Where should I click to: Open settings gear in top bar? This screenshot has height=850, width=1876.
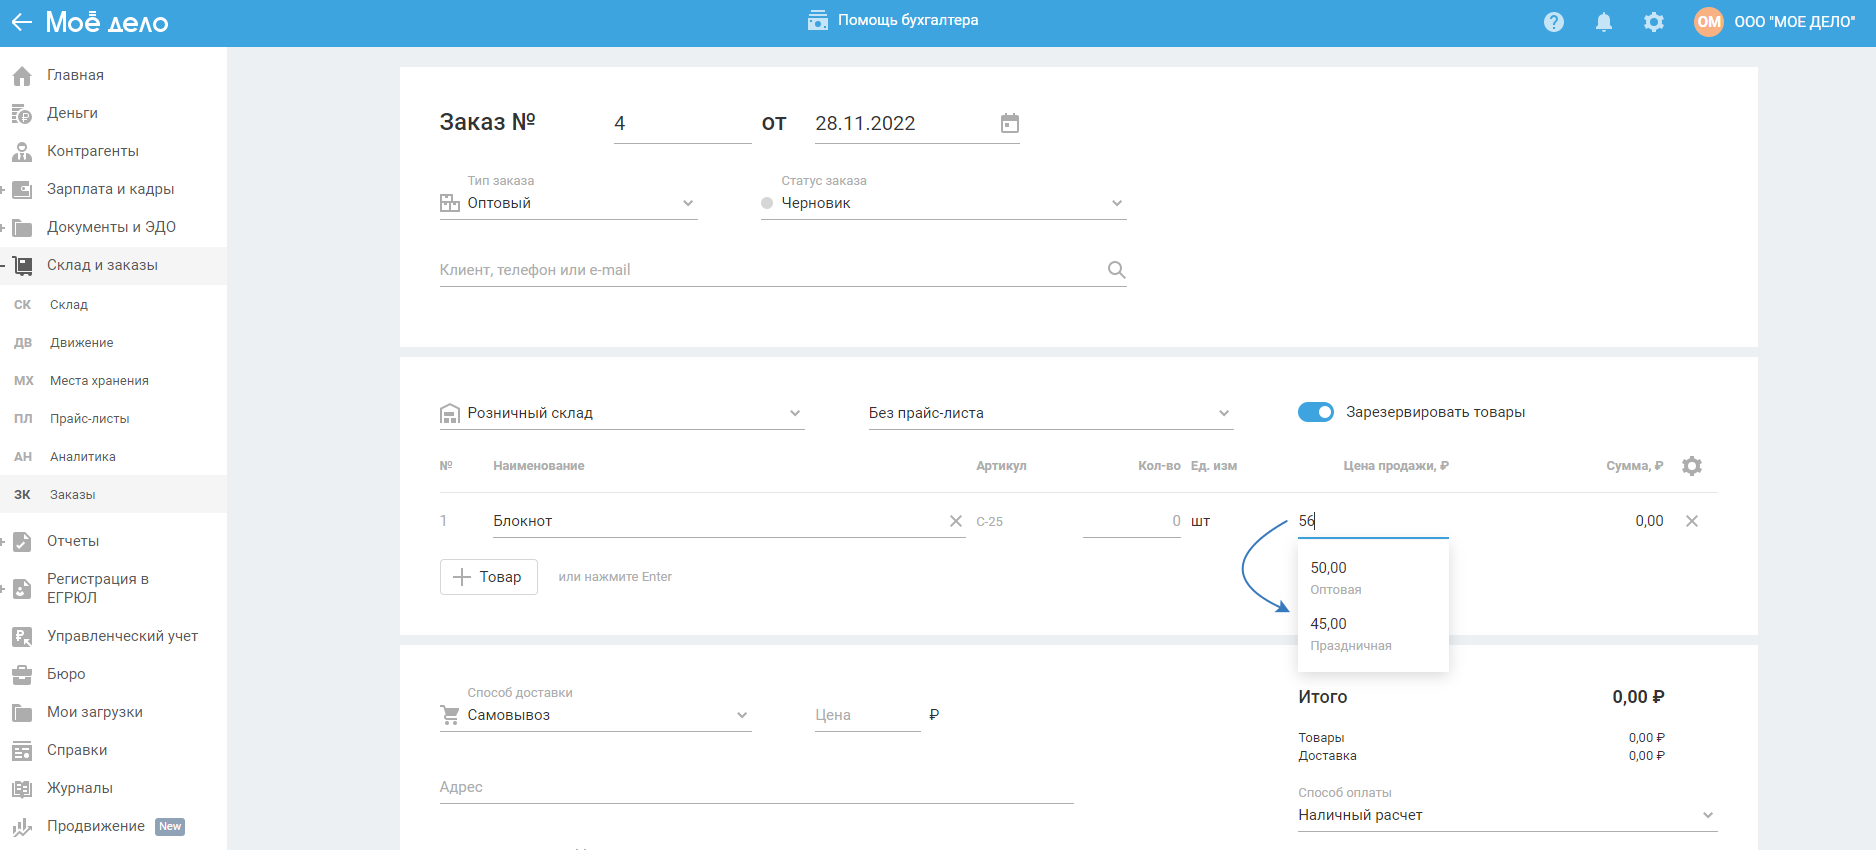coord(1653,22)
